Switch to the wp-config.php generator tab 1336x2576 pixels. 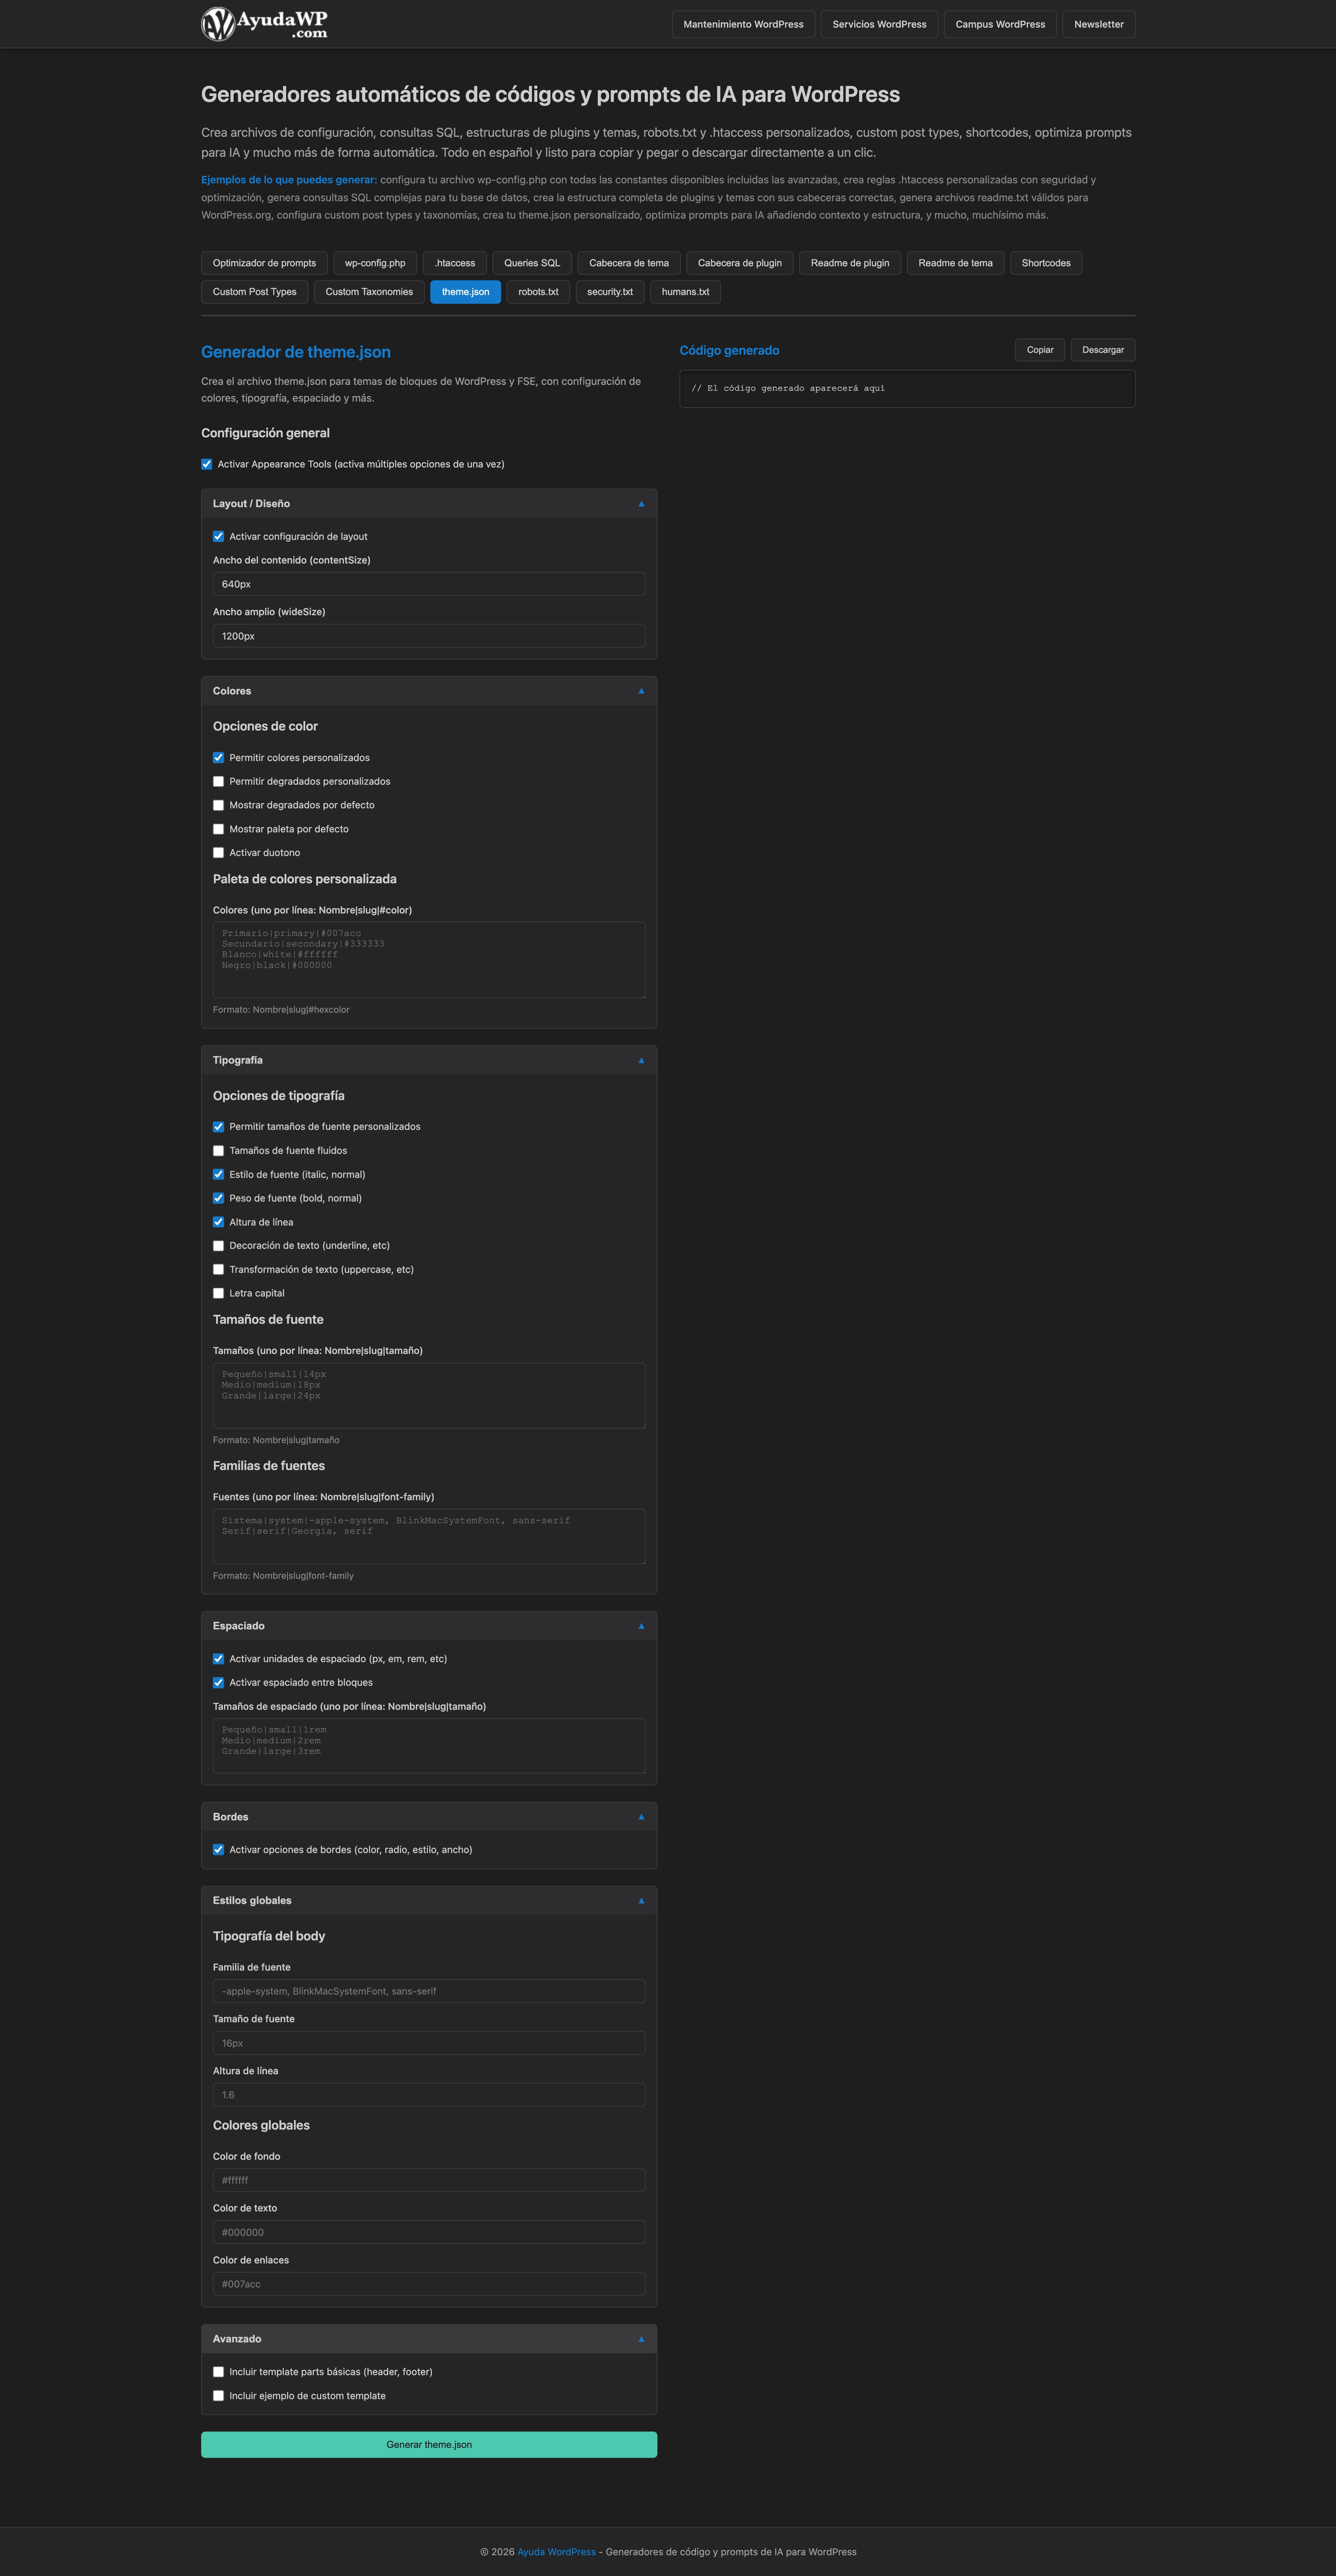375,263
